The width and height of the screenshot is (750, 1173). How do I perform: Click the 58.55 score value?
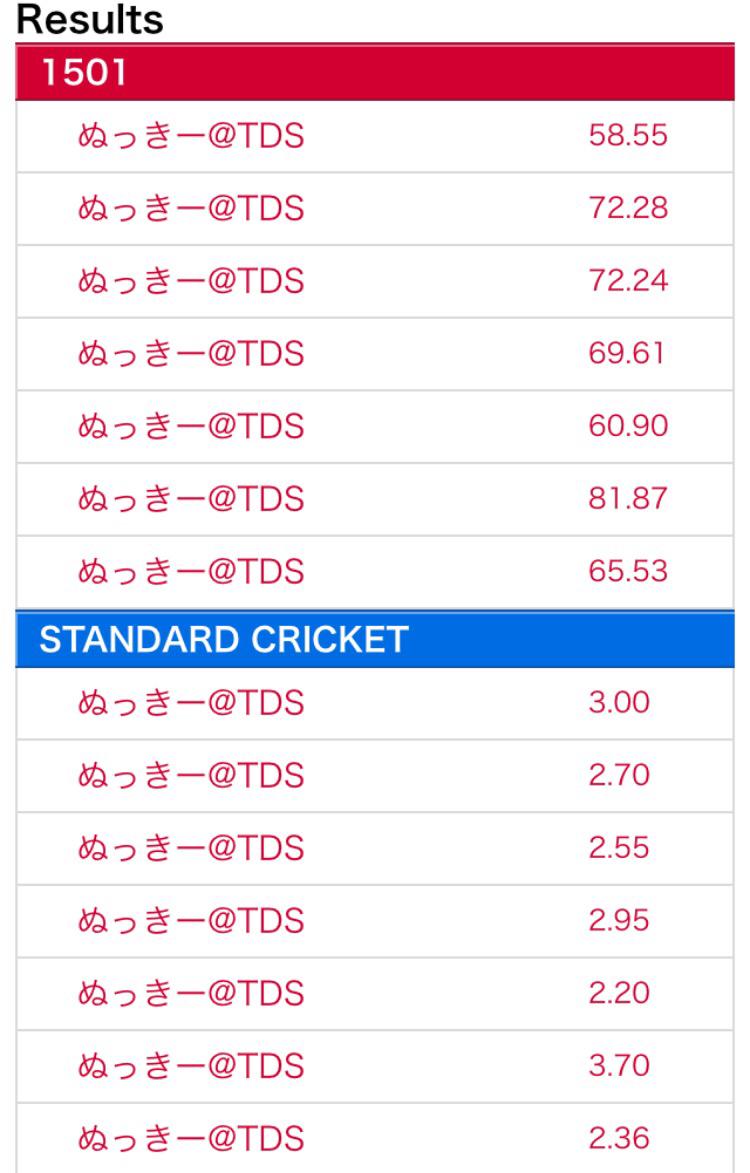[627, 137]
